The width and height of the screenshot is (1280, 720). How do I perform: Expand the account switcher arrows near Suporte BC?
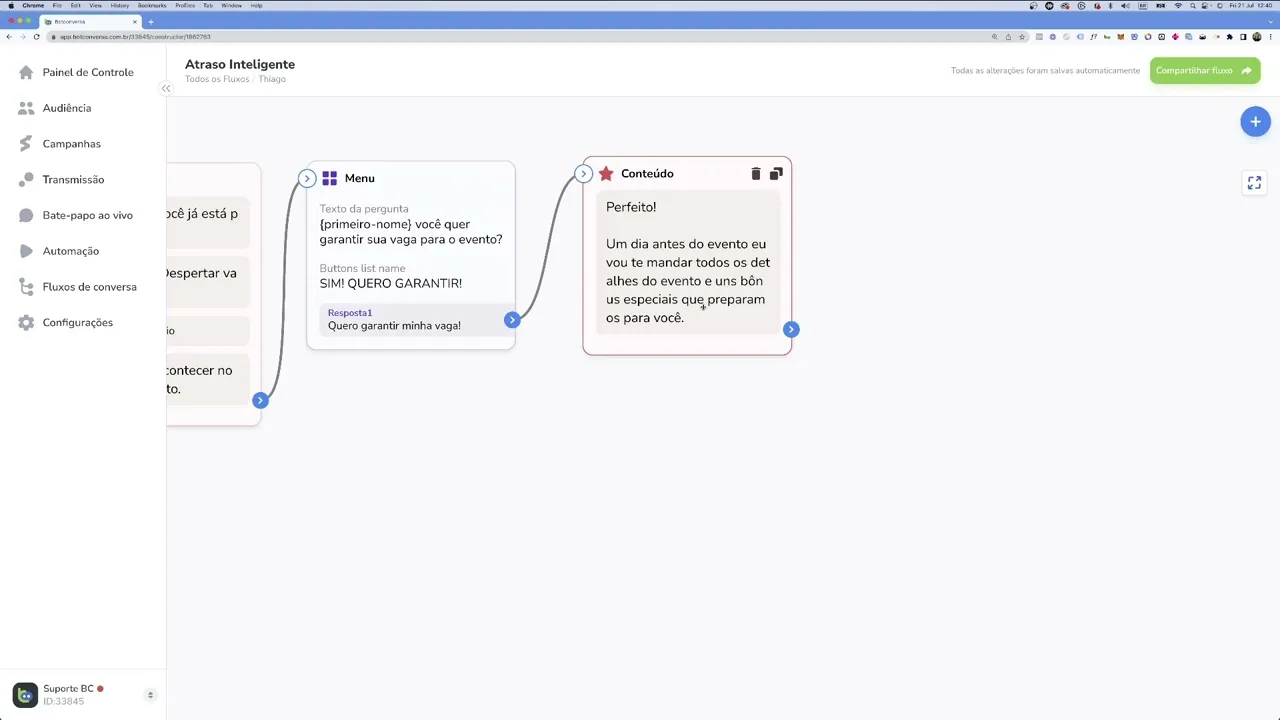click(x=150, y=695)
